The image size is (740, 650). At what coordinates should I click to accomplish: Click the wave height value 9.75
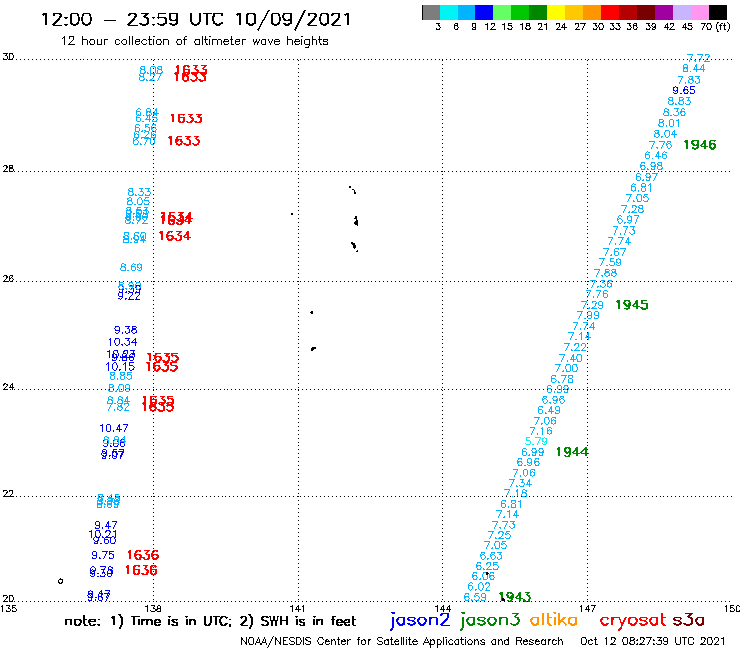(103, 556)
